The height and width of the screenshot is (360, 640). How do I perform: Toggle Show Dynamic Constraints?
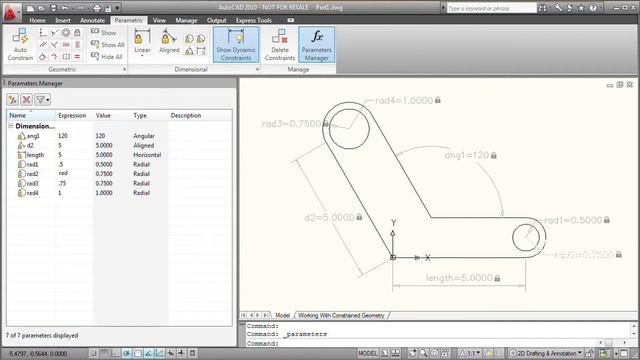pyautogui.click(x=236, y=44)
